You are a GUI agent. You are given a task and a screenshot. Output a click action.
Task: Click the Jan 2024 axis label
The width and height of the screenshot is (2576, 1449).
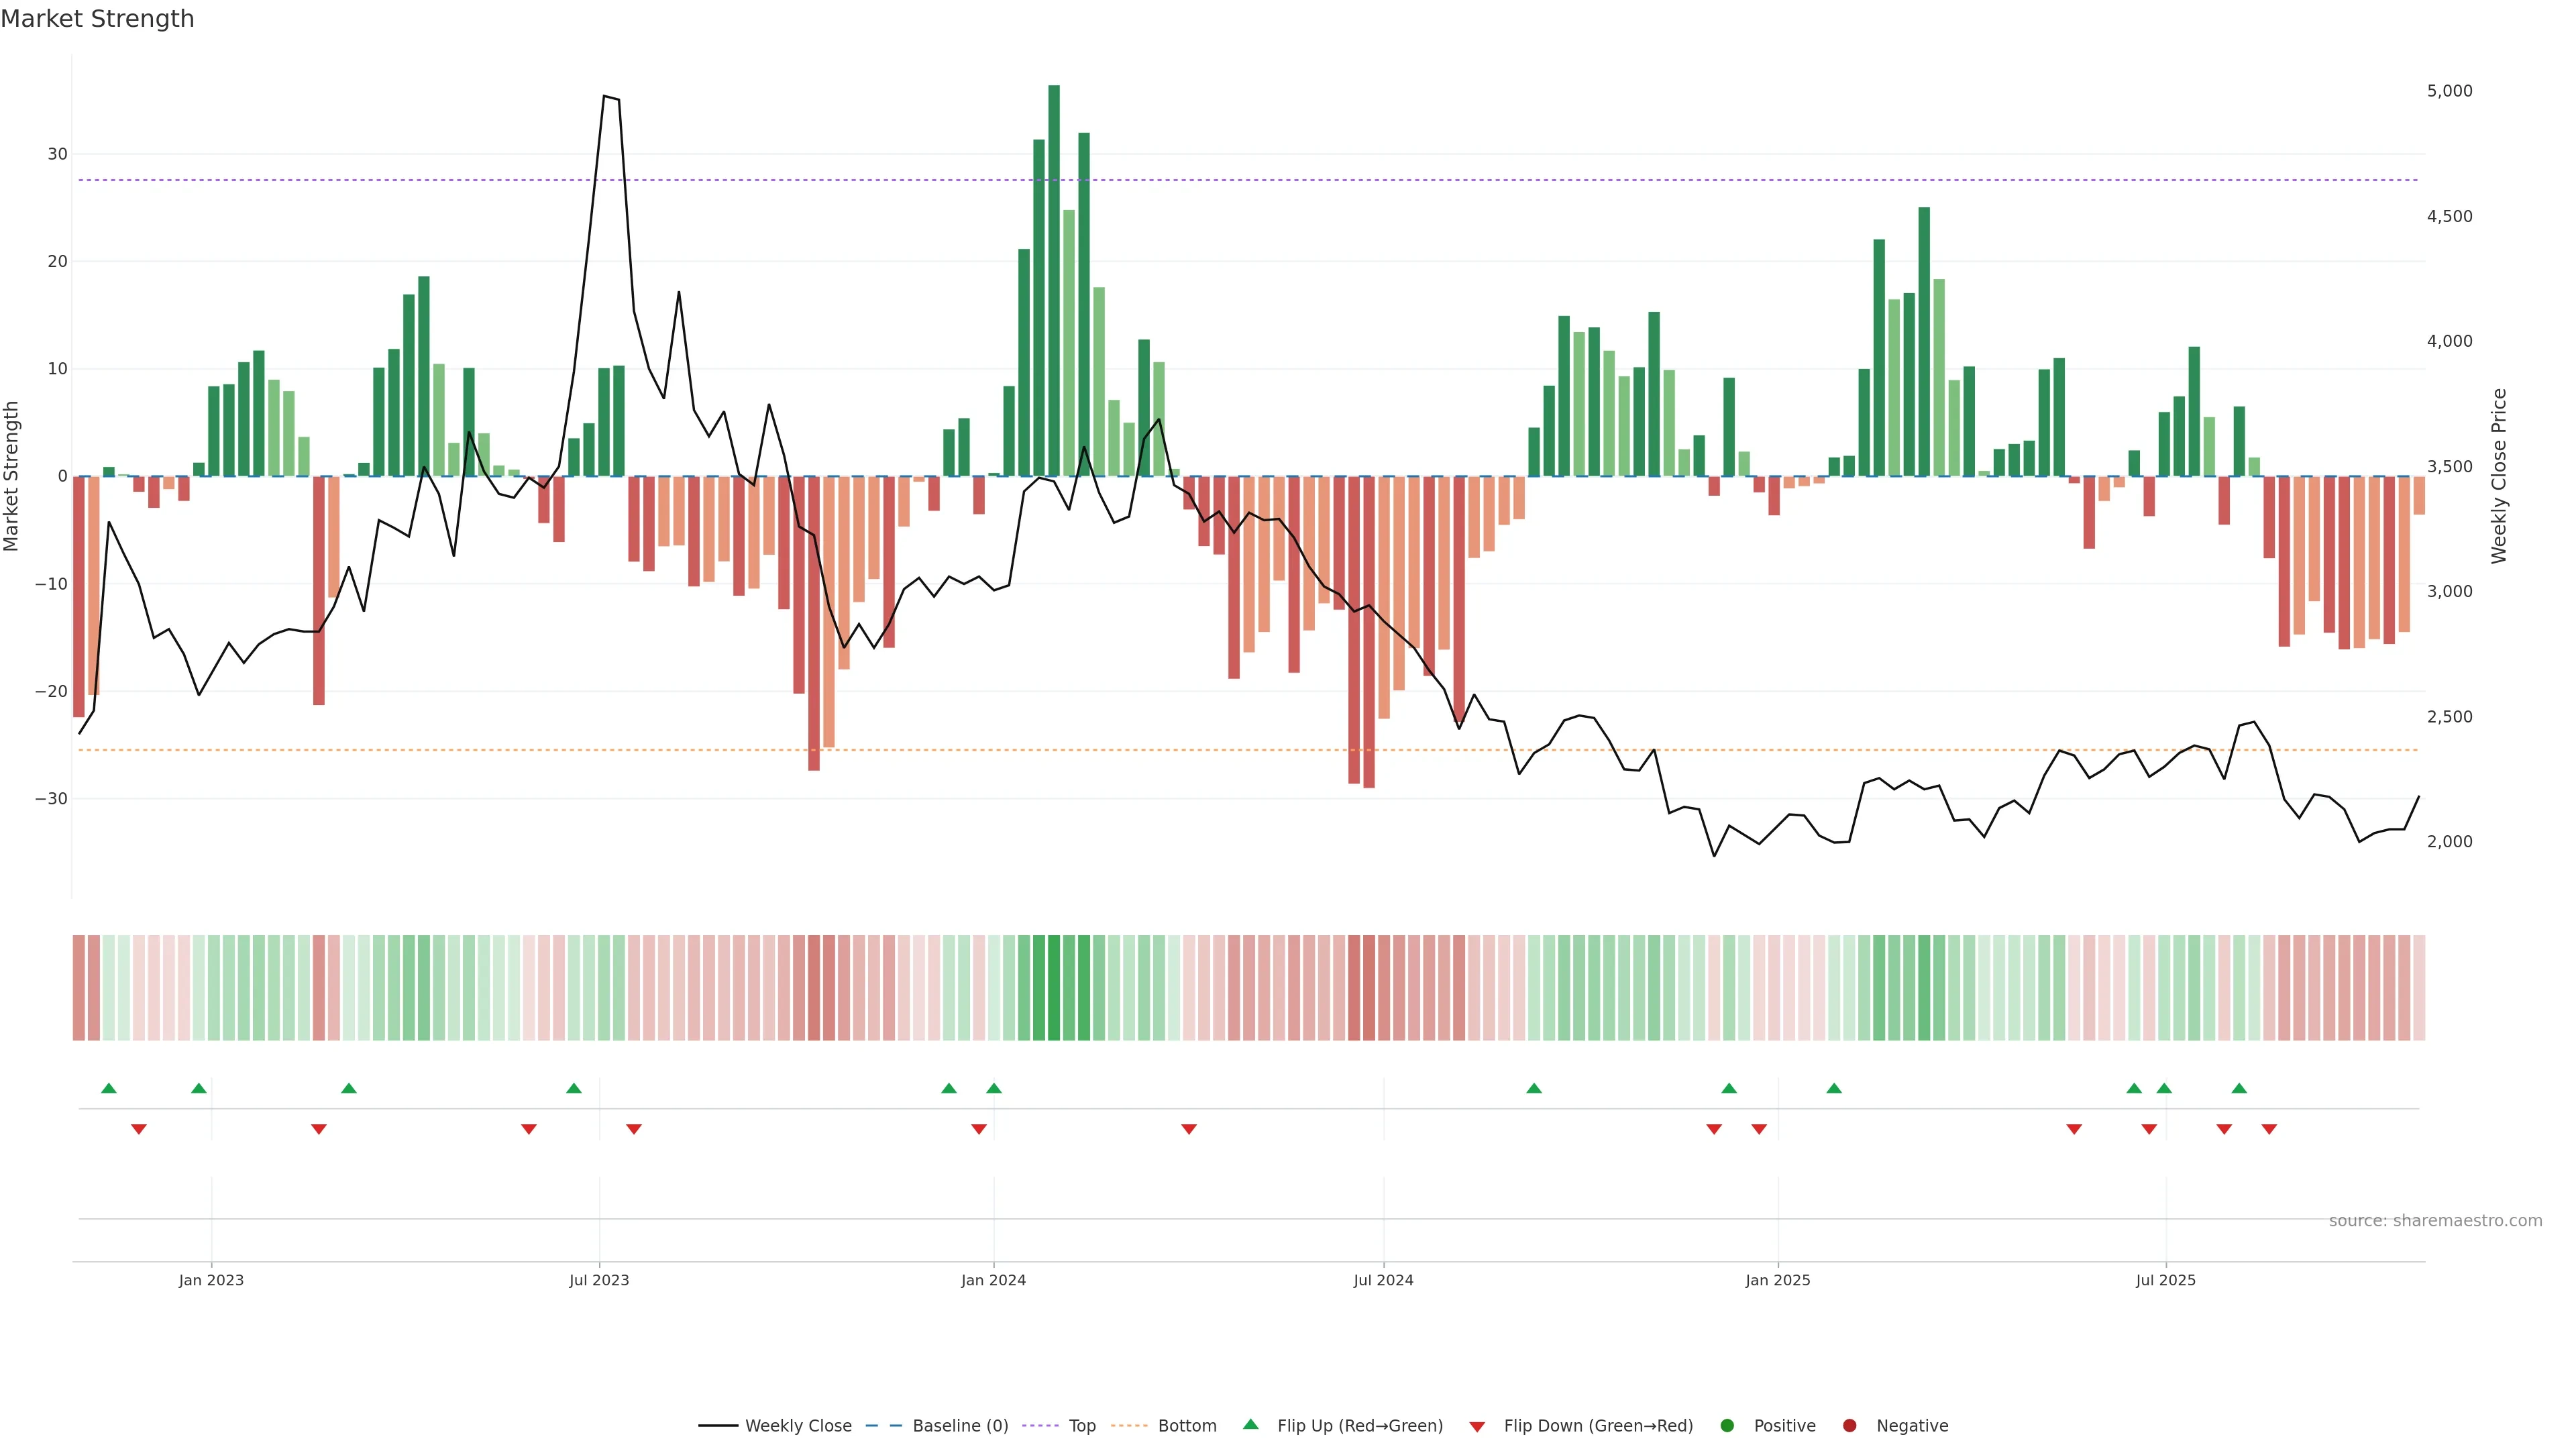click(x=993, y=1280)
